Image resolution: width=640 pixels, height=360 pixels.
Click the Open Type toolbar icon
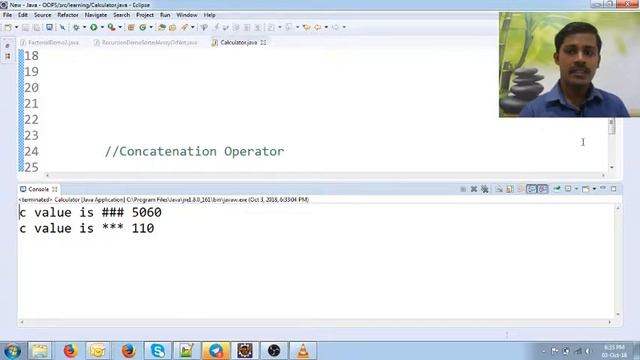(162, 27)
